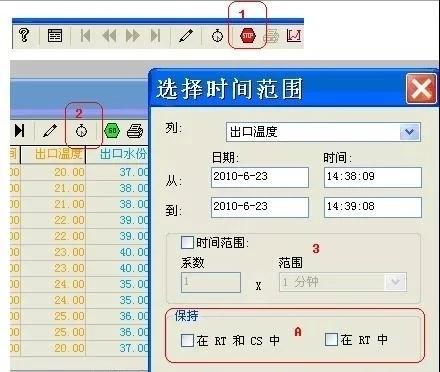Select the first 23.00 cell in 出口温度 column

click(x=53, y=252)
